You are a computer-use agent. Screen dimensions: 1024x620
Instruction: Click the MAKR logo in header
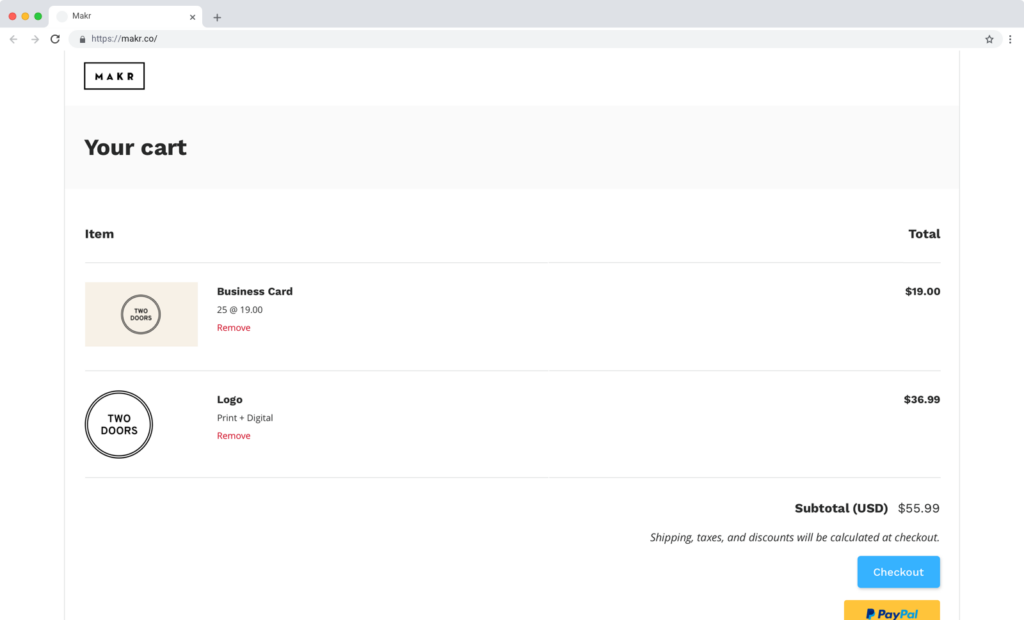[x=114, y=76]
